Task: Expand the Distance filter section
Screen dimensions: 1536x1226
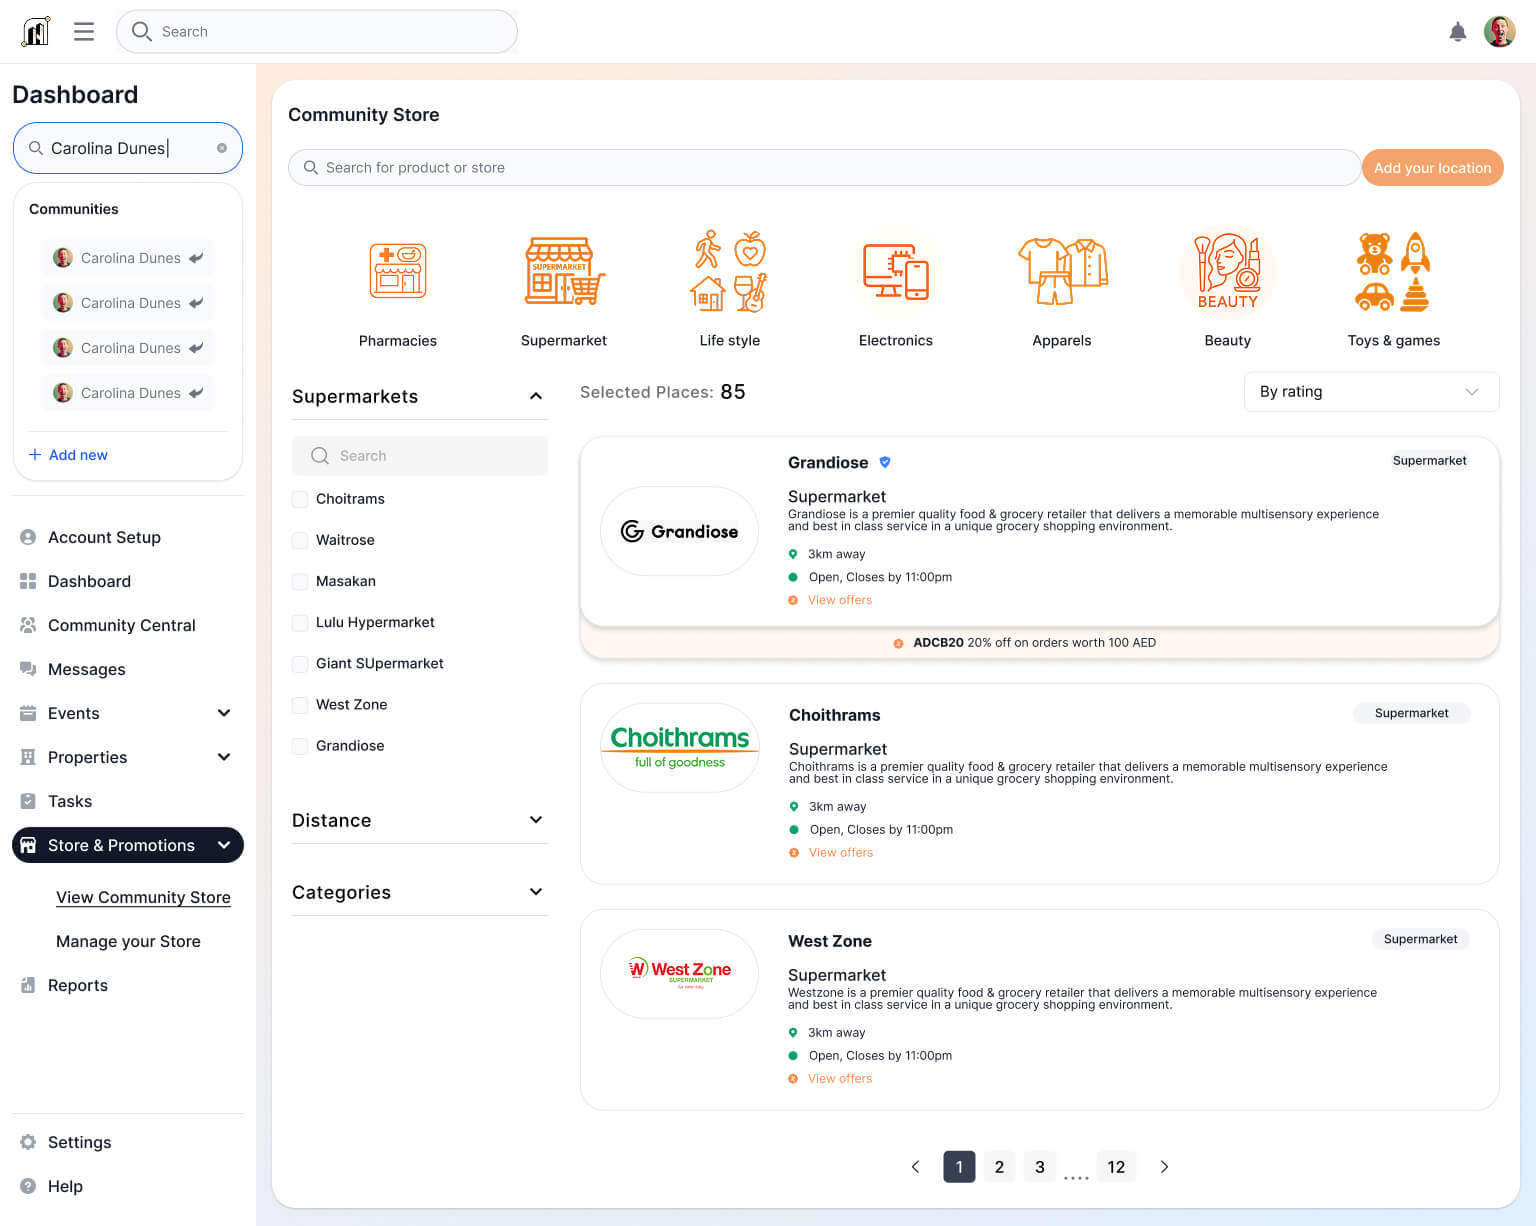Action: click(x=536, y=820)
